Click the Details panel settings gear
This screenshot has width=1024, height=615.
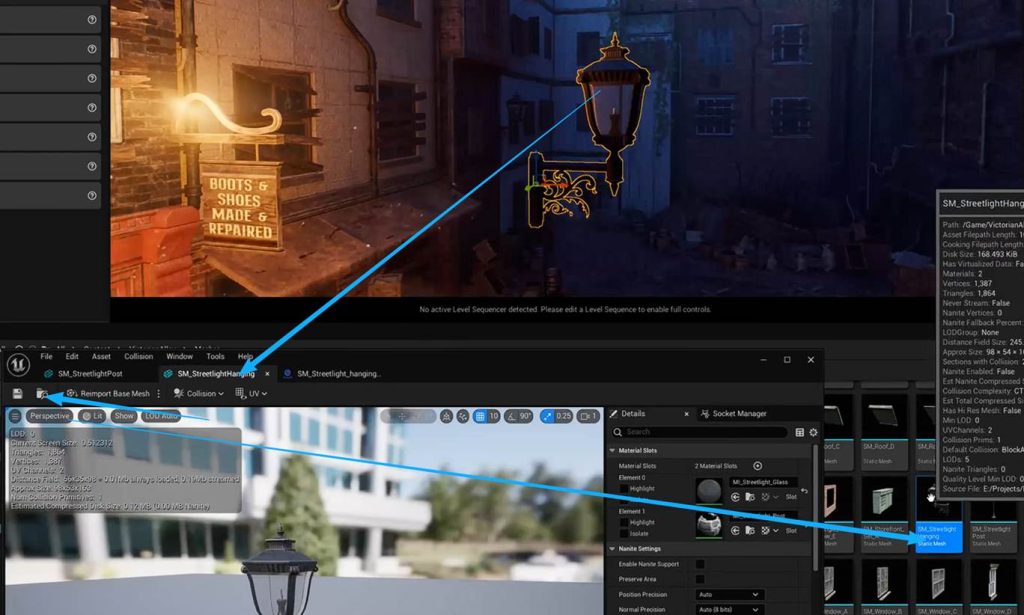click(813, 432)
